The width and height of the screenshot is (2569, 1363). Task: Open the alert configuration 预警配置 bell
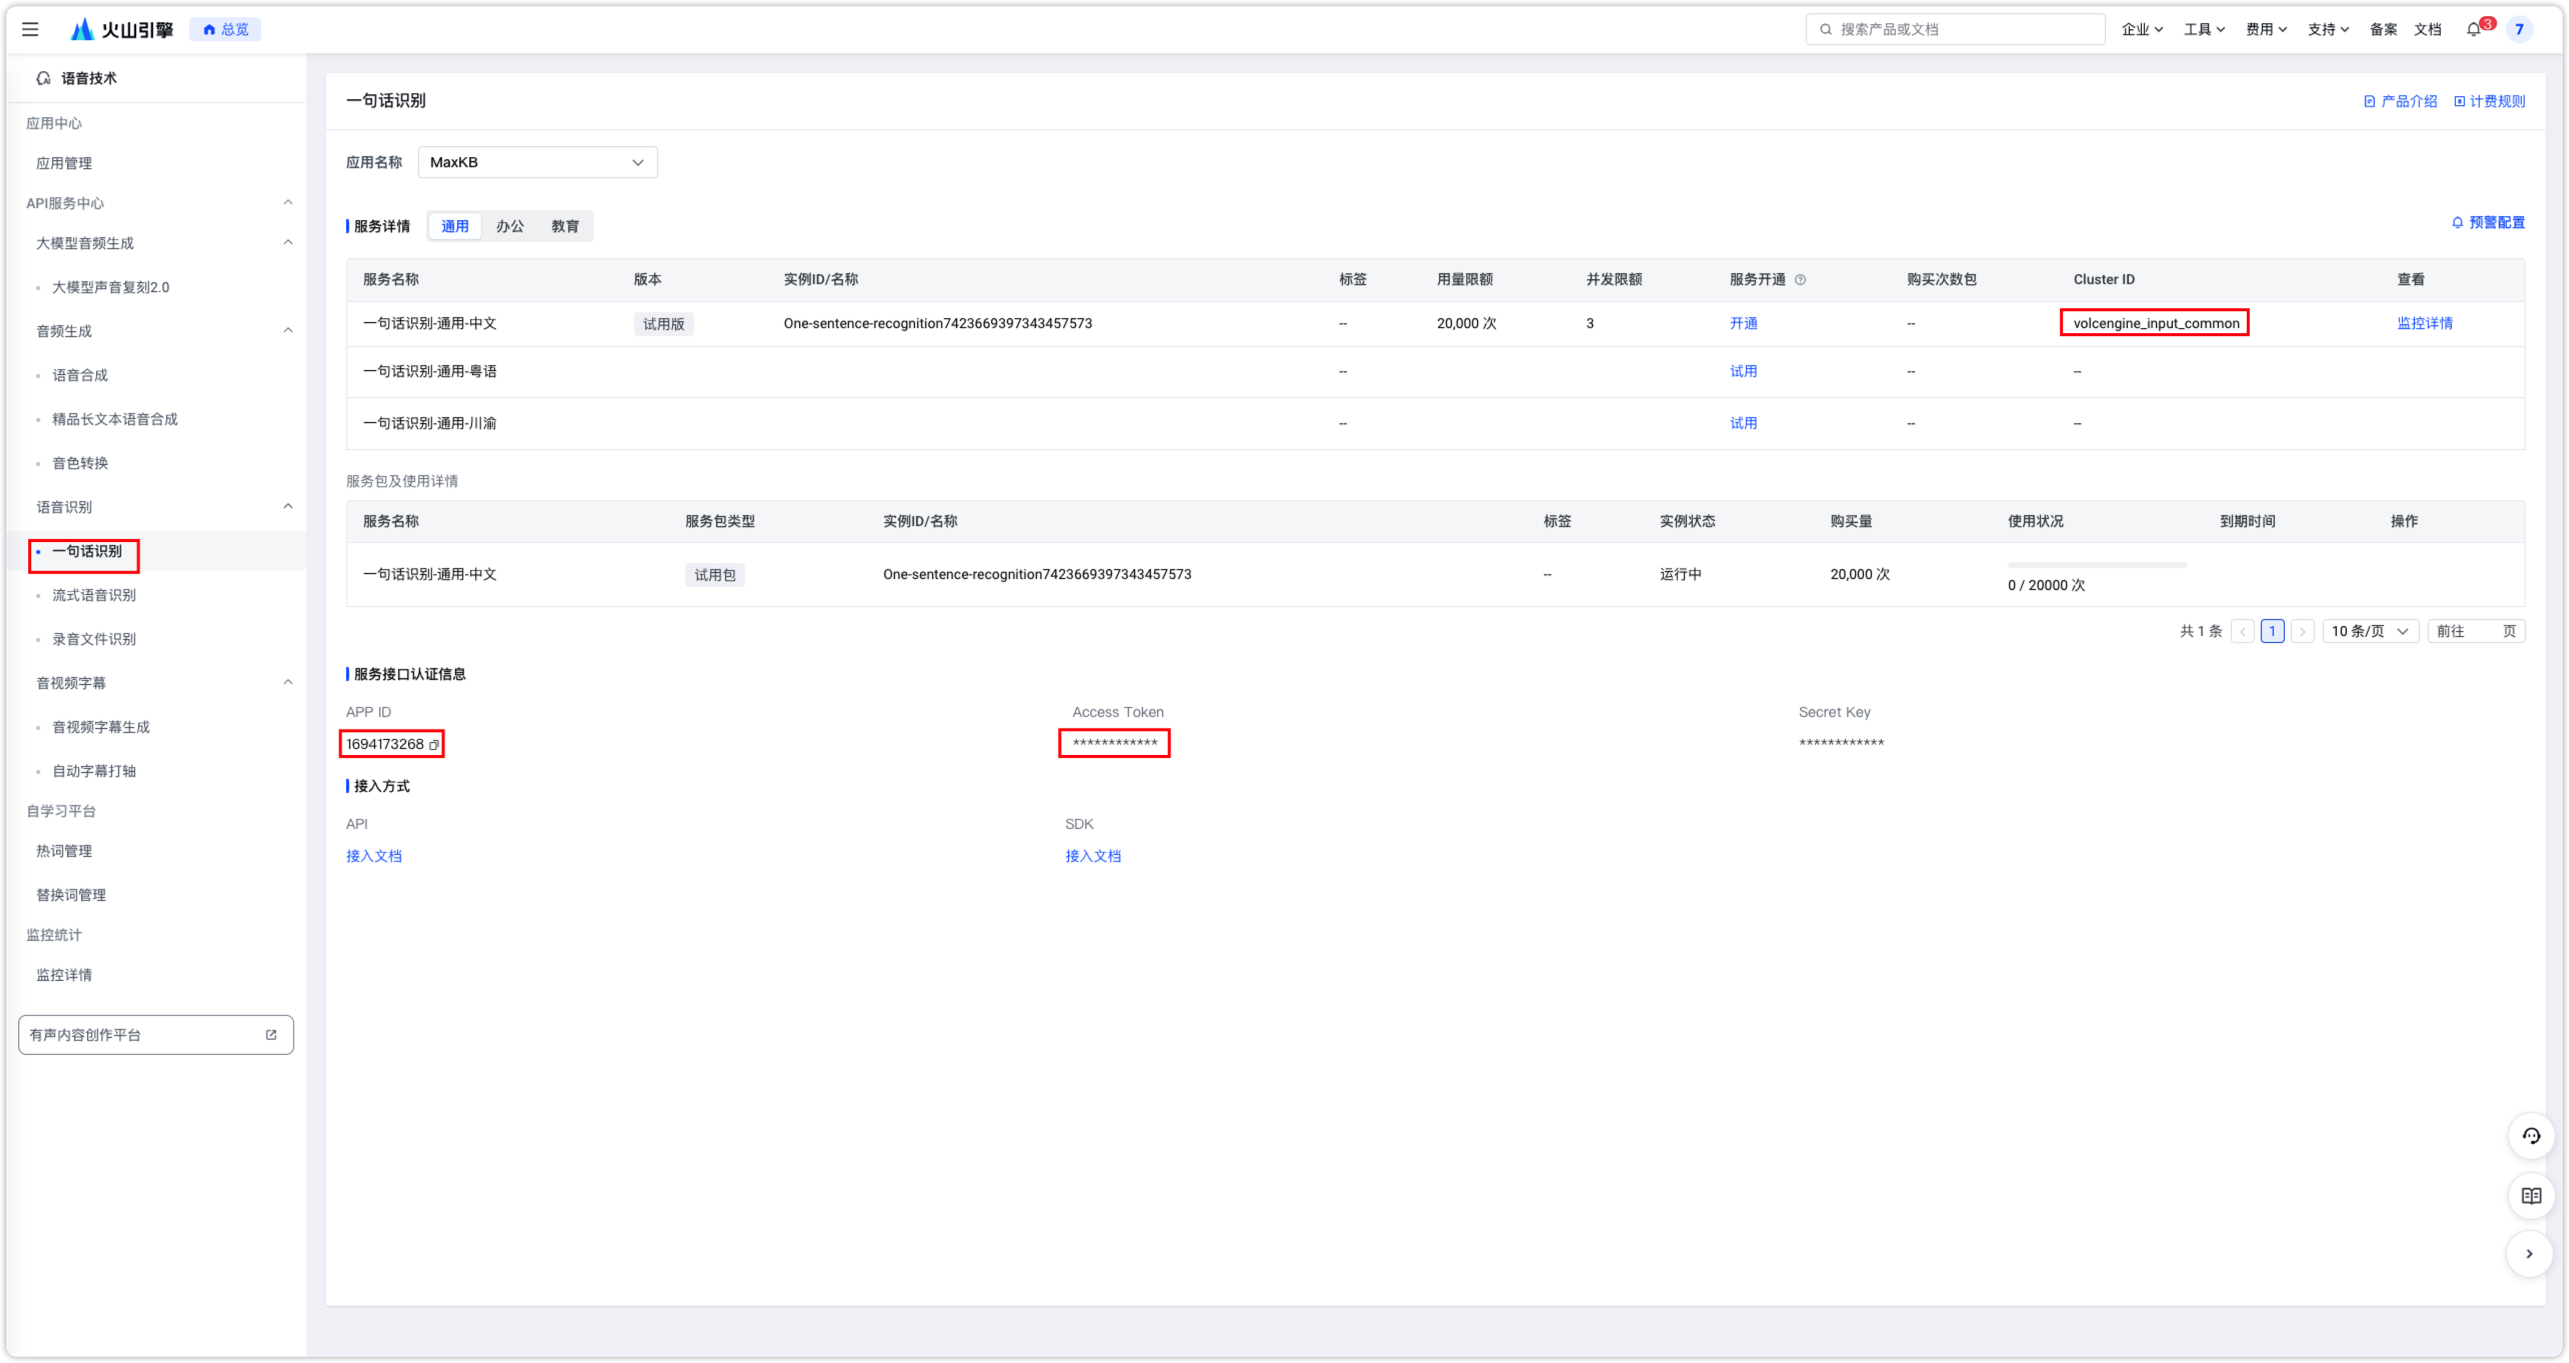point(2490,222)
